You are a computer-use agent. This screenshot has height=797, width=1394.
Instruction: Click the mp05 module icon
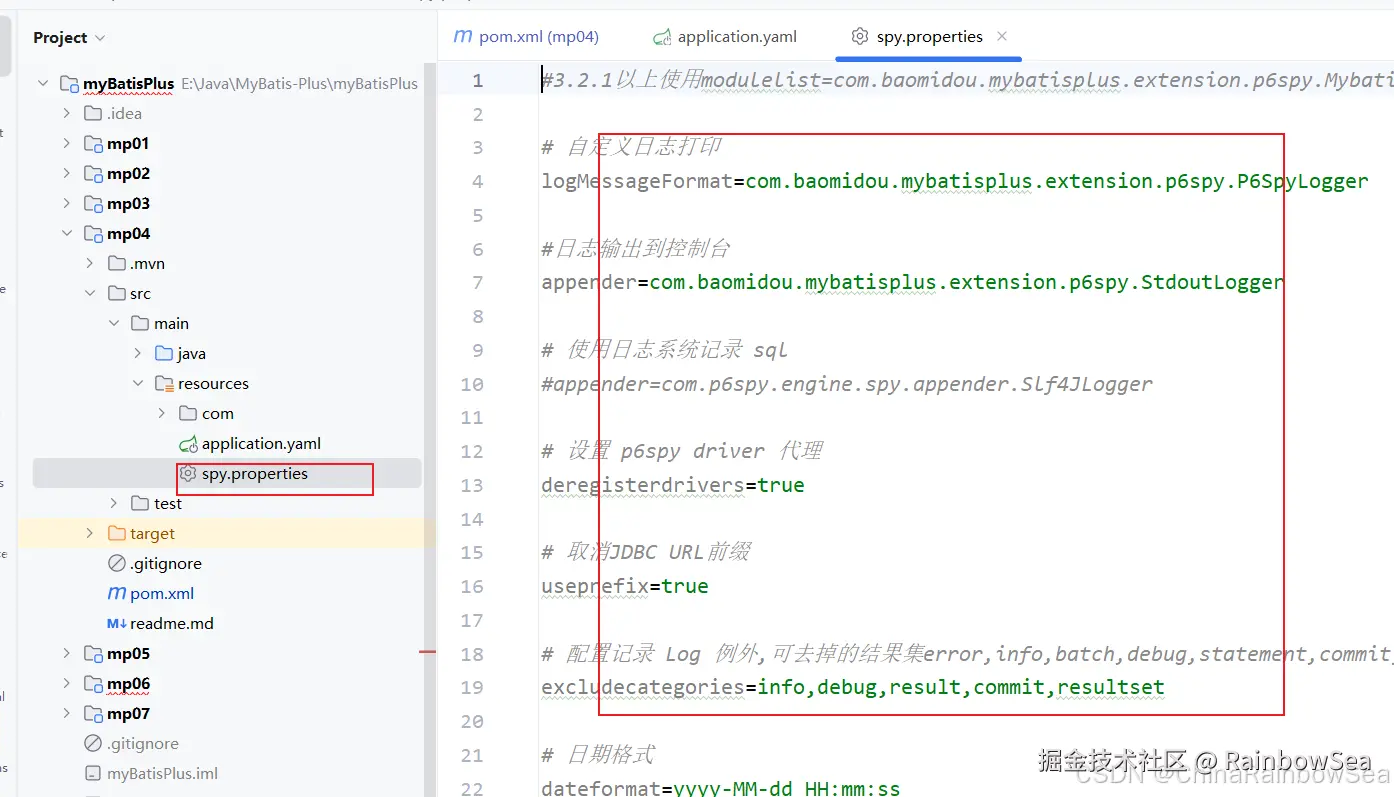(x=93, y=653)
